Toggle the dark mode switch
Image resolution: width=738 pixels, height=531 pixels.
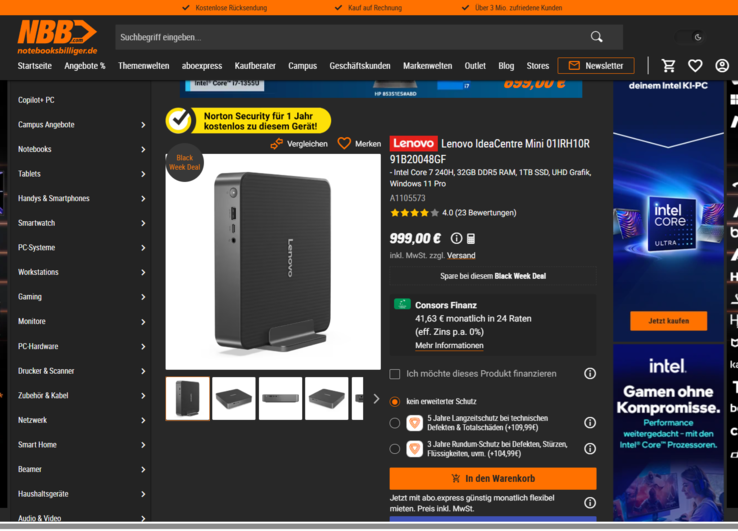[x=690, y=37]
